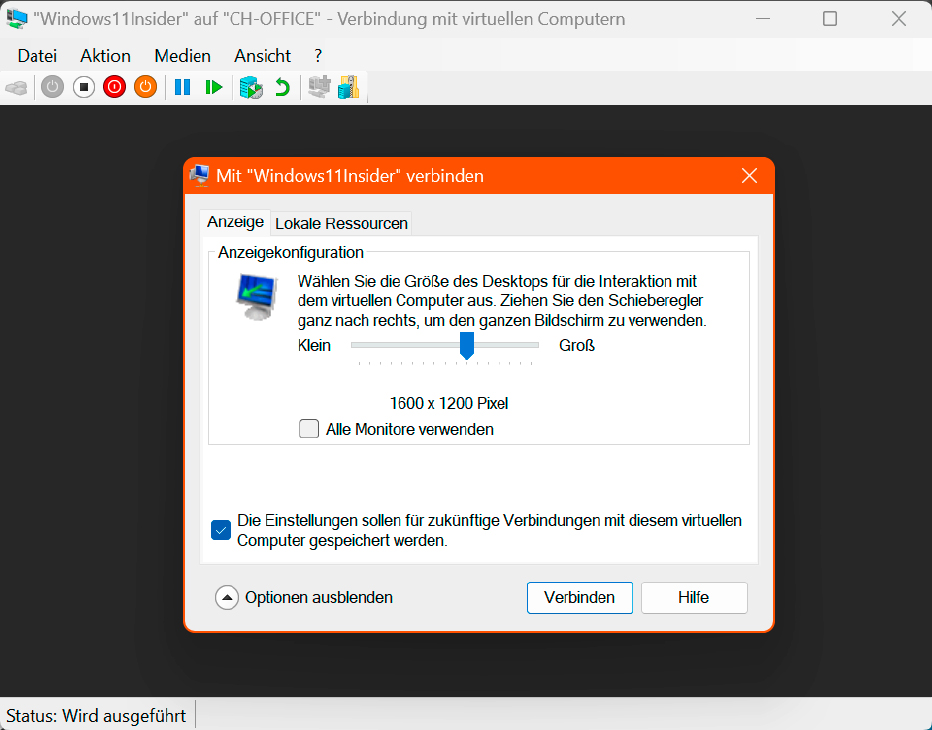Click the green Reset play icon
The width and height of the screenshot is (932, 730).
point(213,87)
